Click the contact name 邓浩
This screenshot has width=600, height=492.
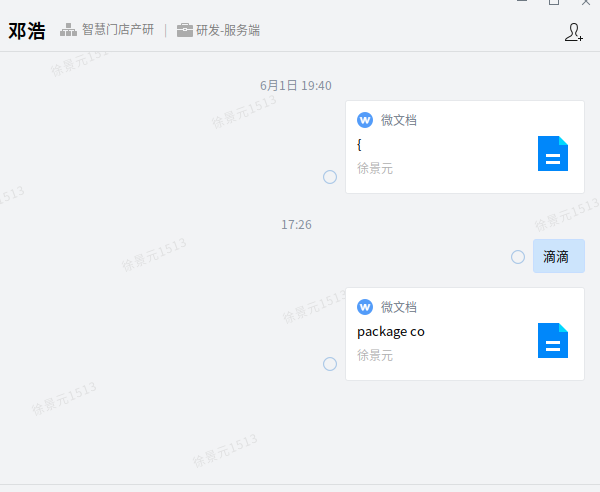27,31
